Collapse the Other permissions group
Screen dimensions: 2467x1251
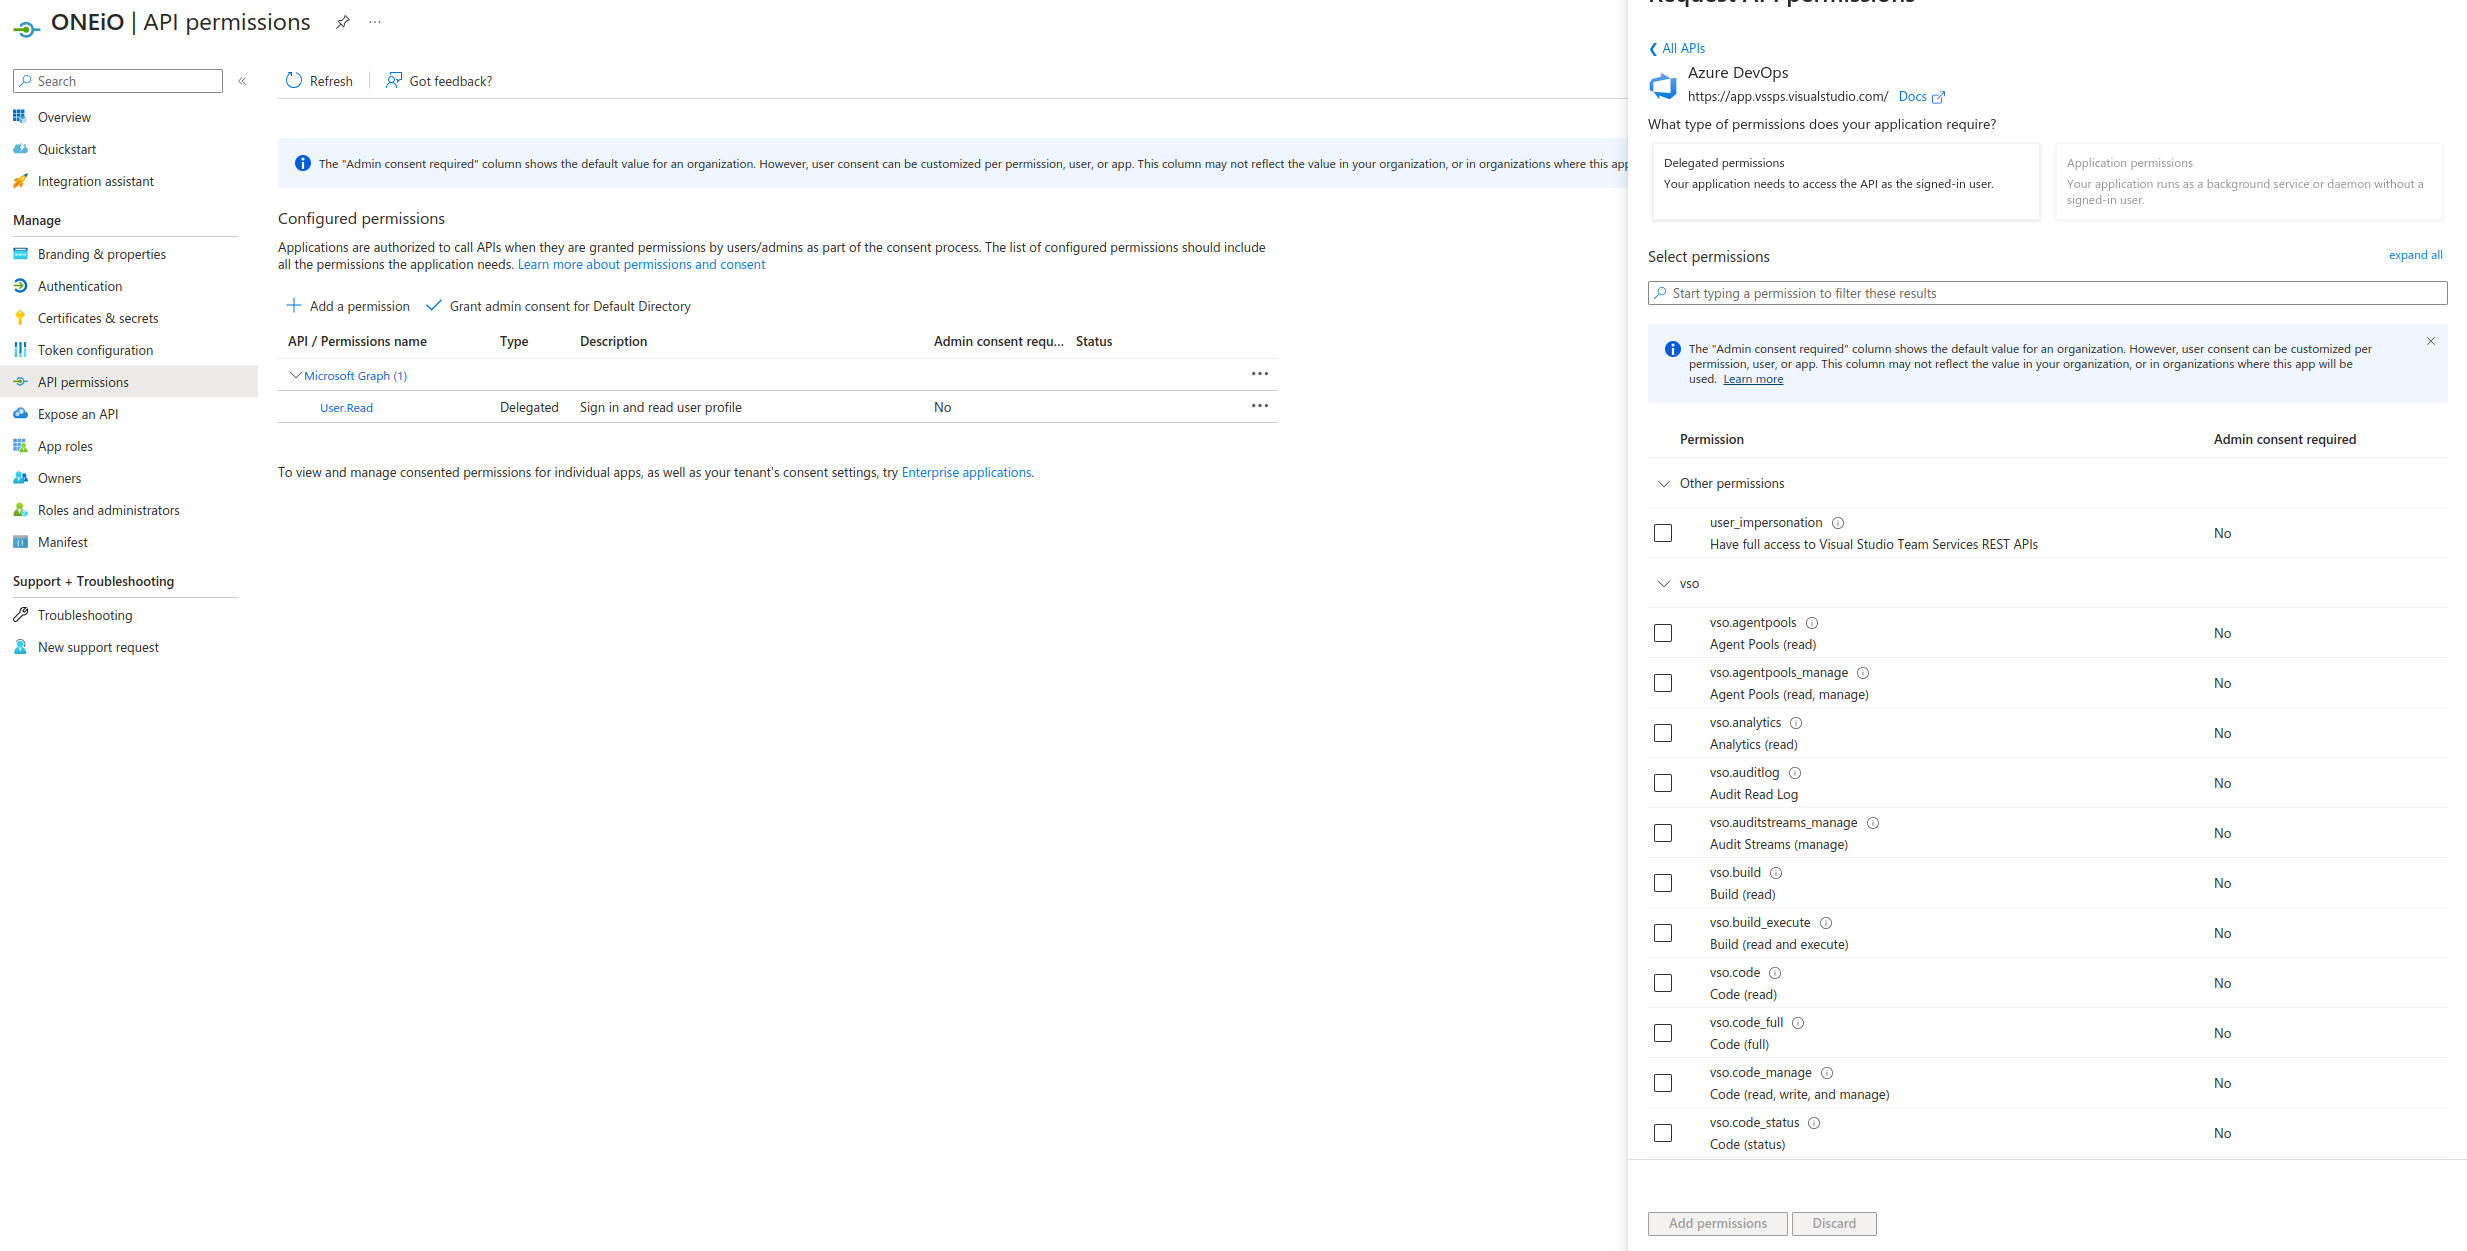click(x=1664, y=484)
